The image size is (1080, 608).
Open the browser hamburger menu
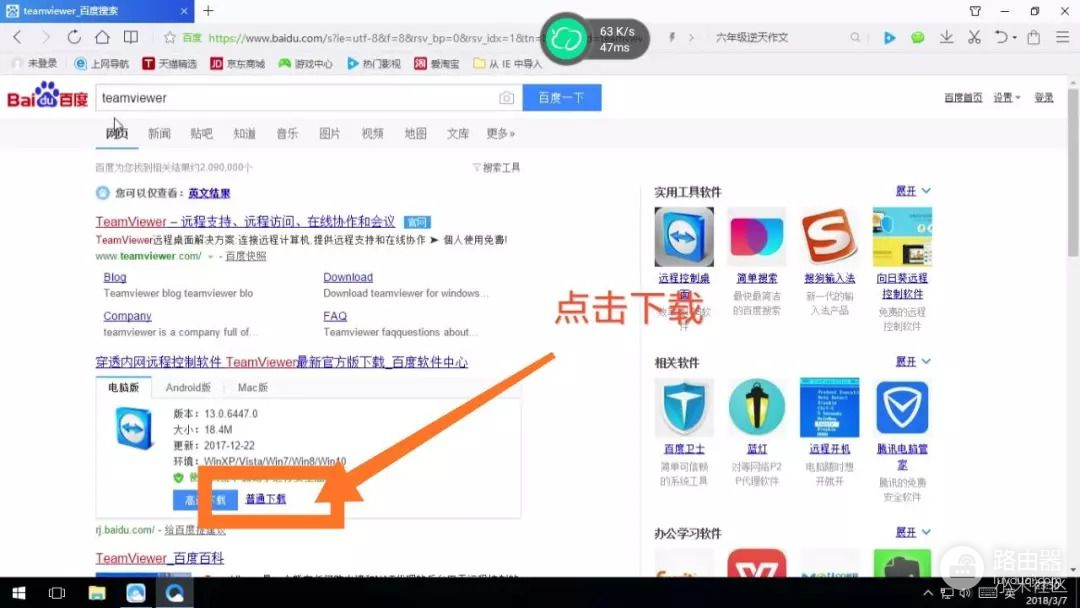click(1063, 37)
